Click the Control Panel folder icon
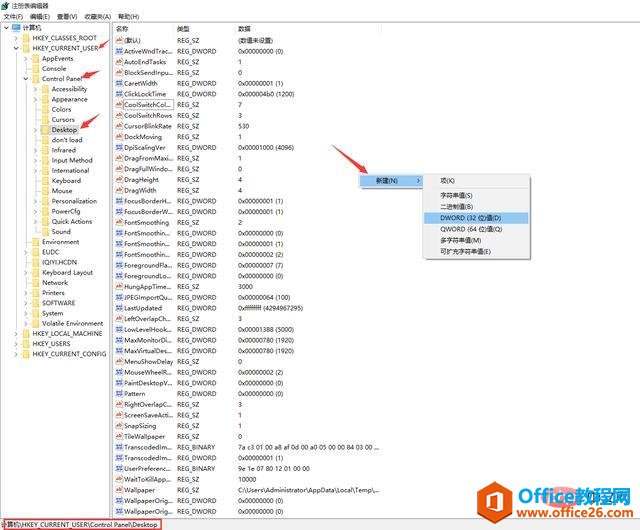The width and height of the screenshot is (640, 530). click(x=35, y=79)
